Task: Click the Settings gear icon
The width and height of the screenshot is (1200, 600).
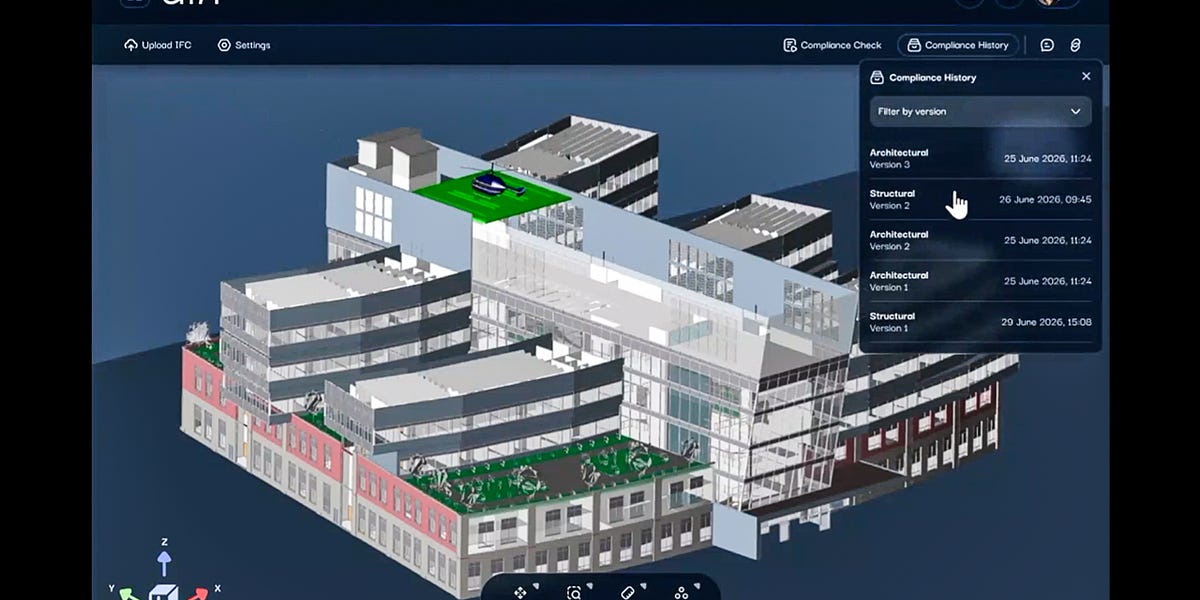Action: [x=224, y=45]
